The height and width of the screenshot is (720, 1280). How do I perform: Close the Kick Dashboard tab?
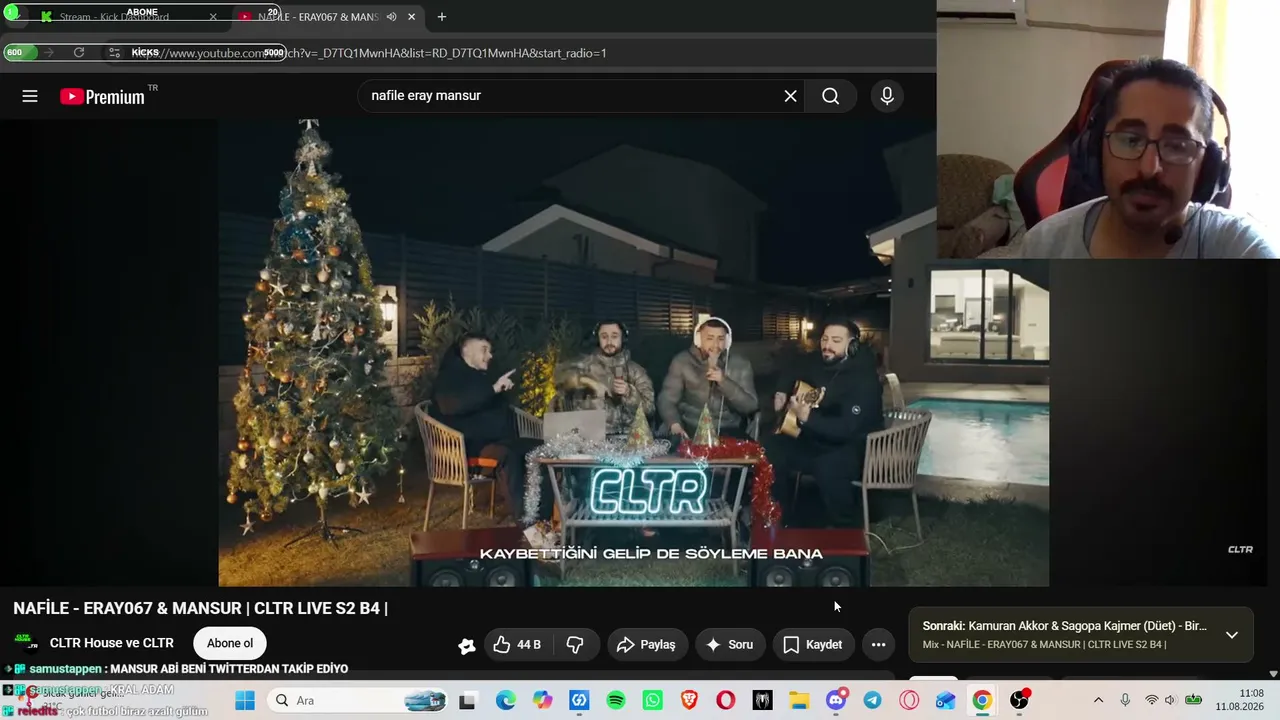pos(213,17)
